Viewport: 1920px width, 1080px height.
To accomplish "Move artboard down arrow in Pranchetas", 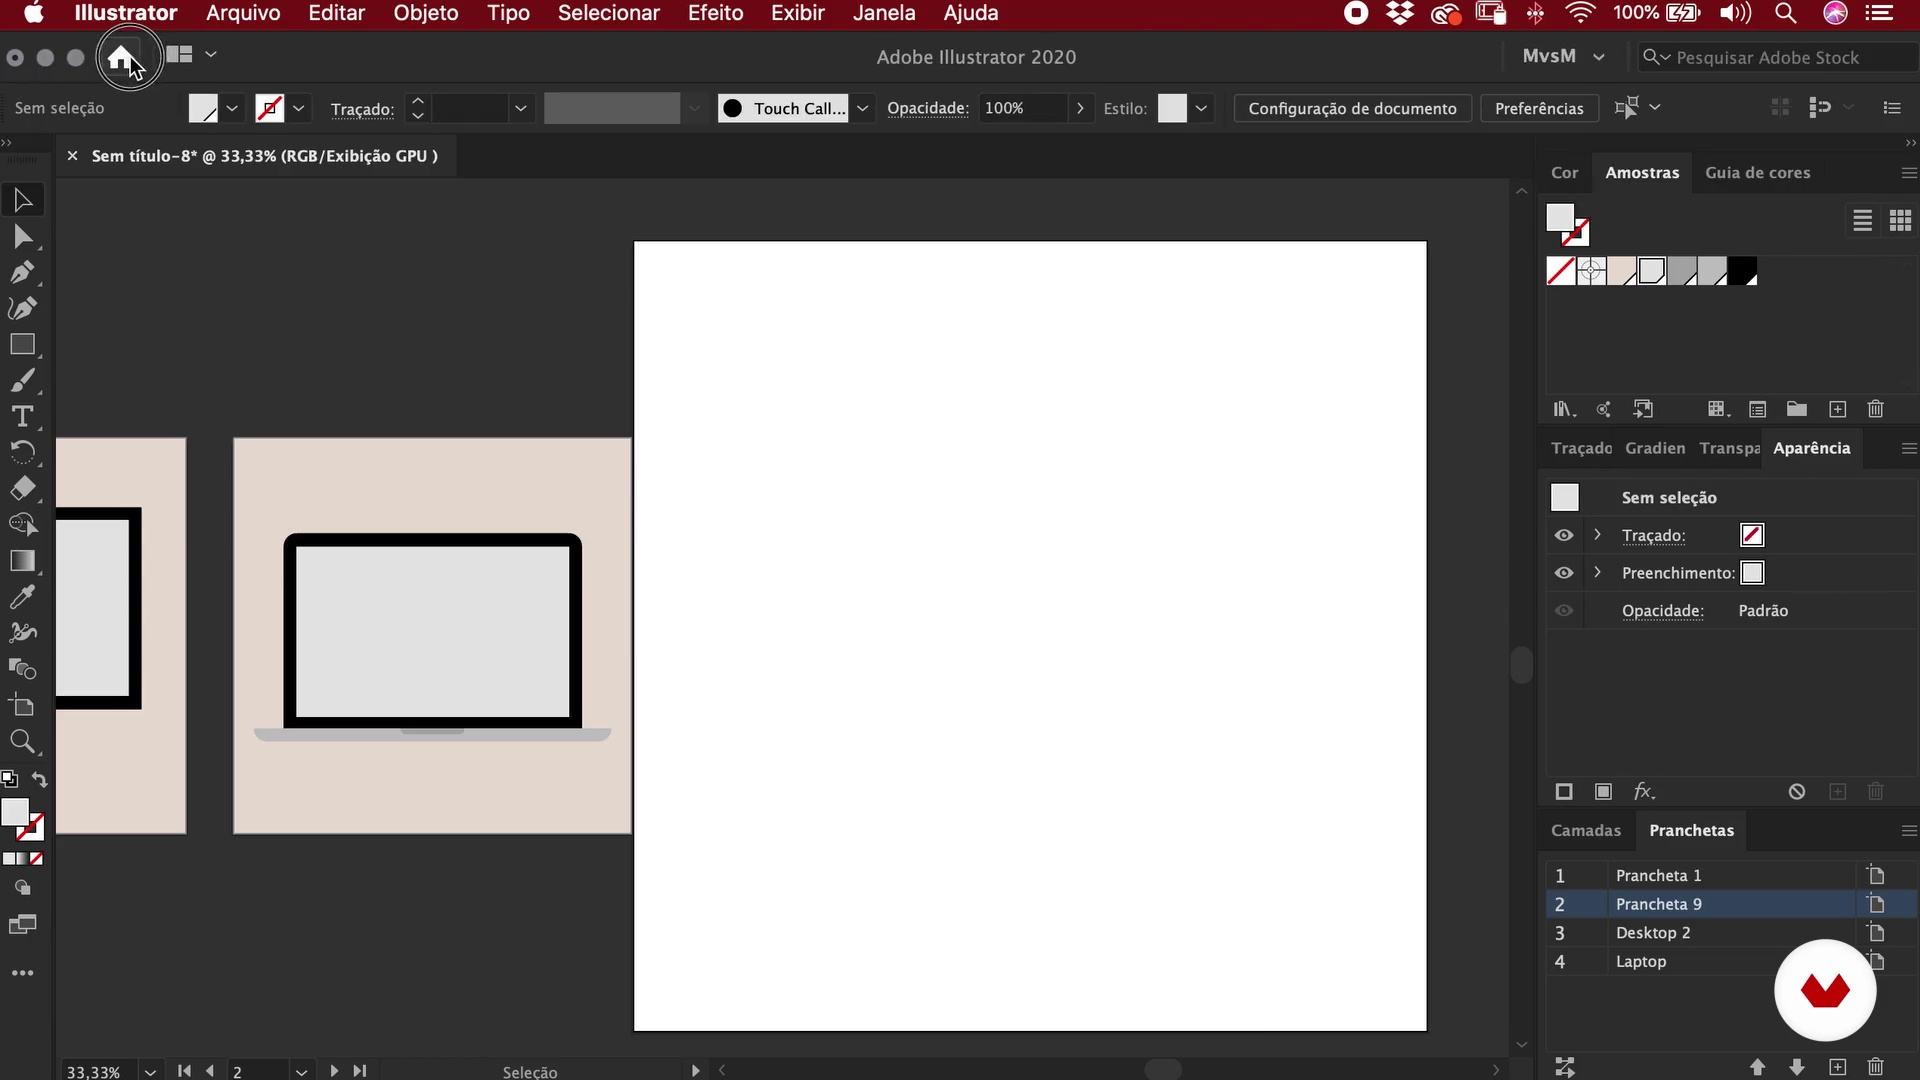I will click(1797, 1067).
